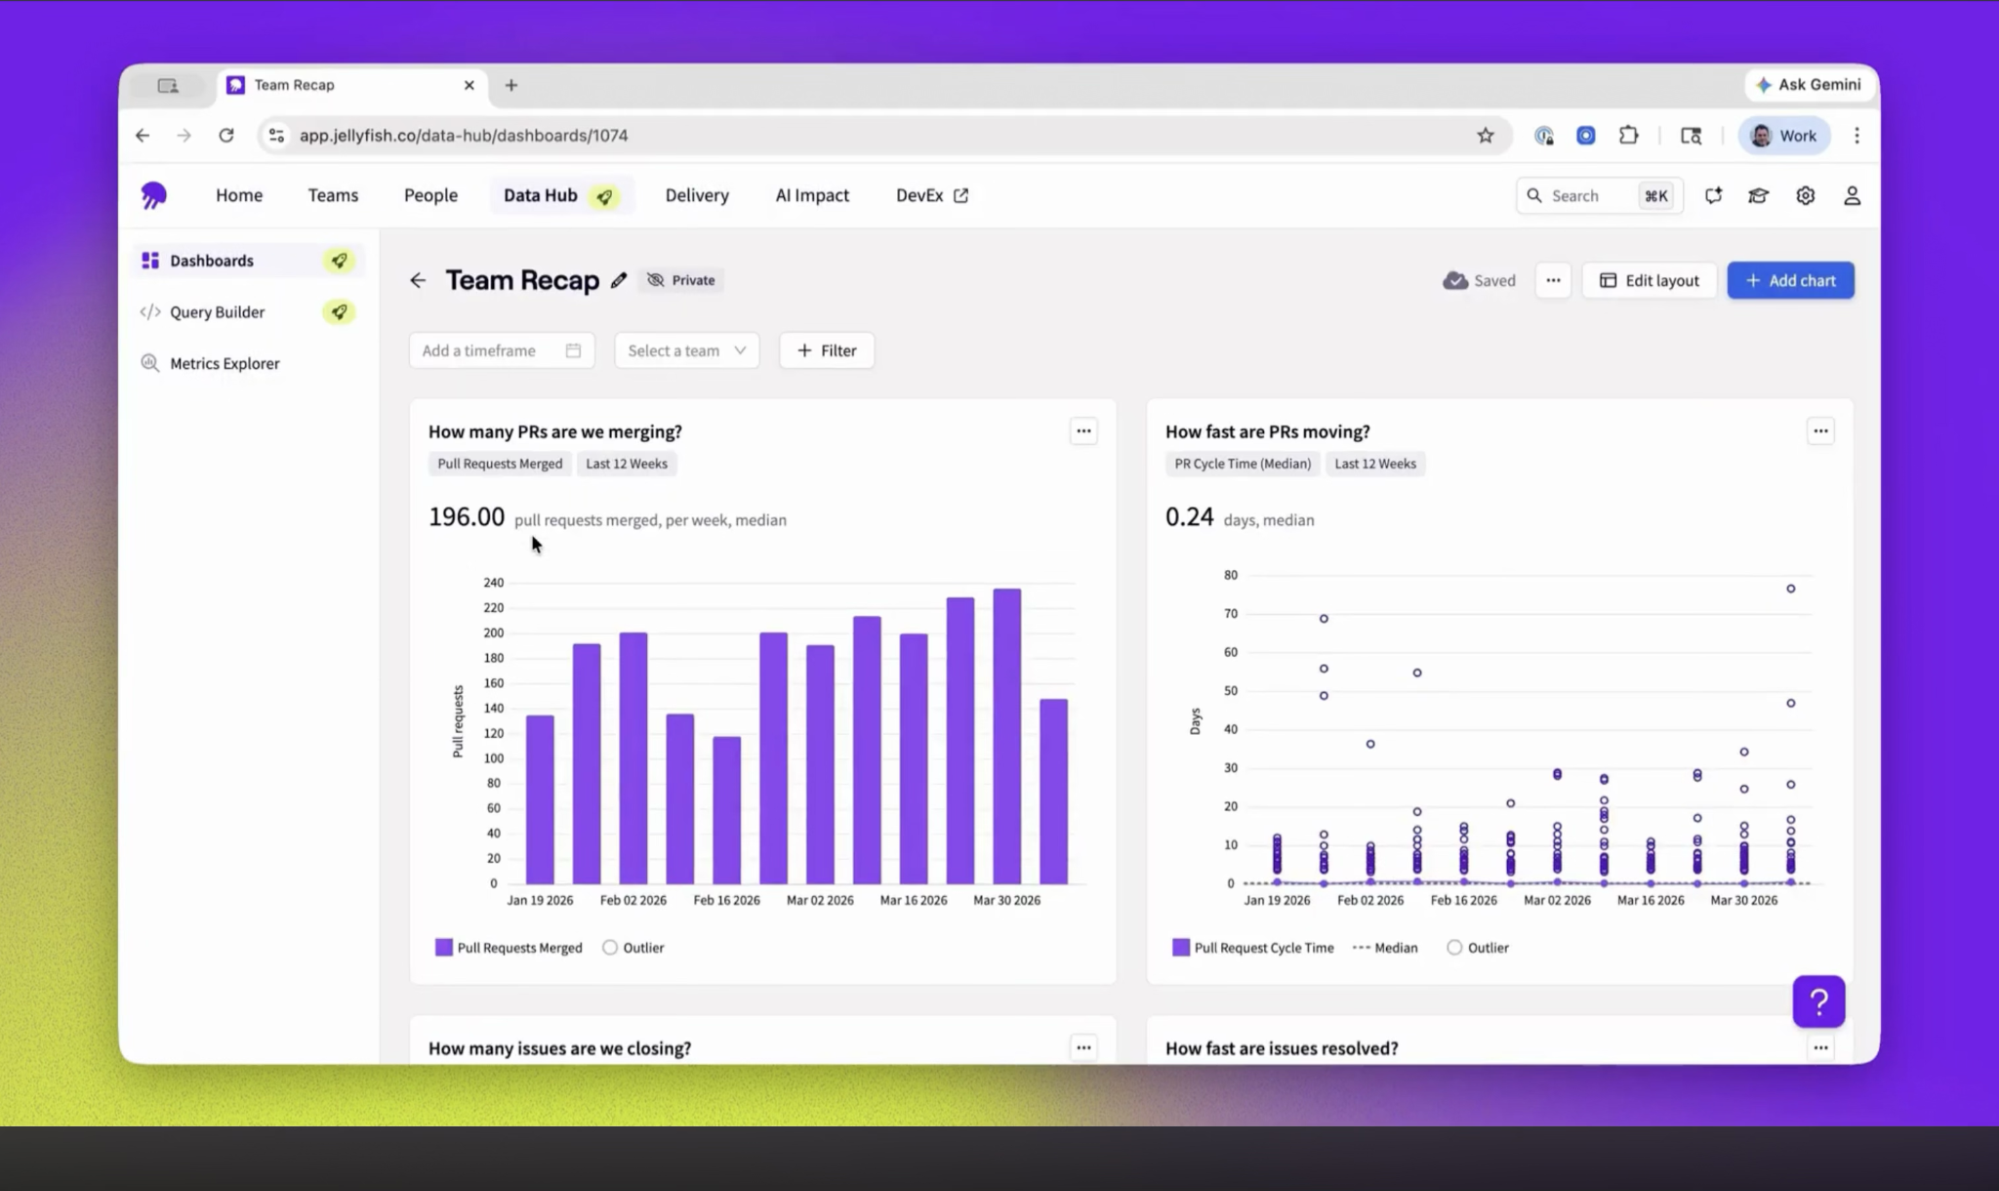The width and height of the screenshot is (1999, 1191).
Task: Toggle Pull Request Cycle Time legend swatch
Action: tap(1181, 947)
